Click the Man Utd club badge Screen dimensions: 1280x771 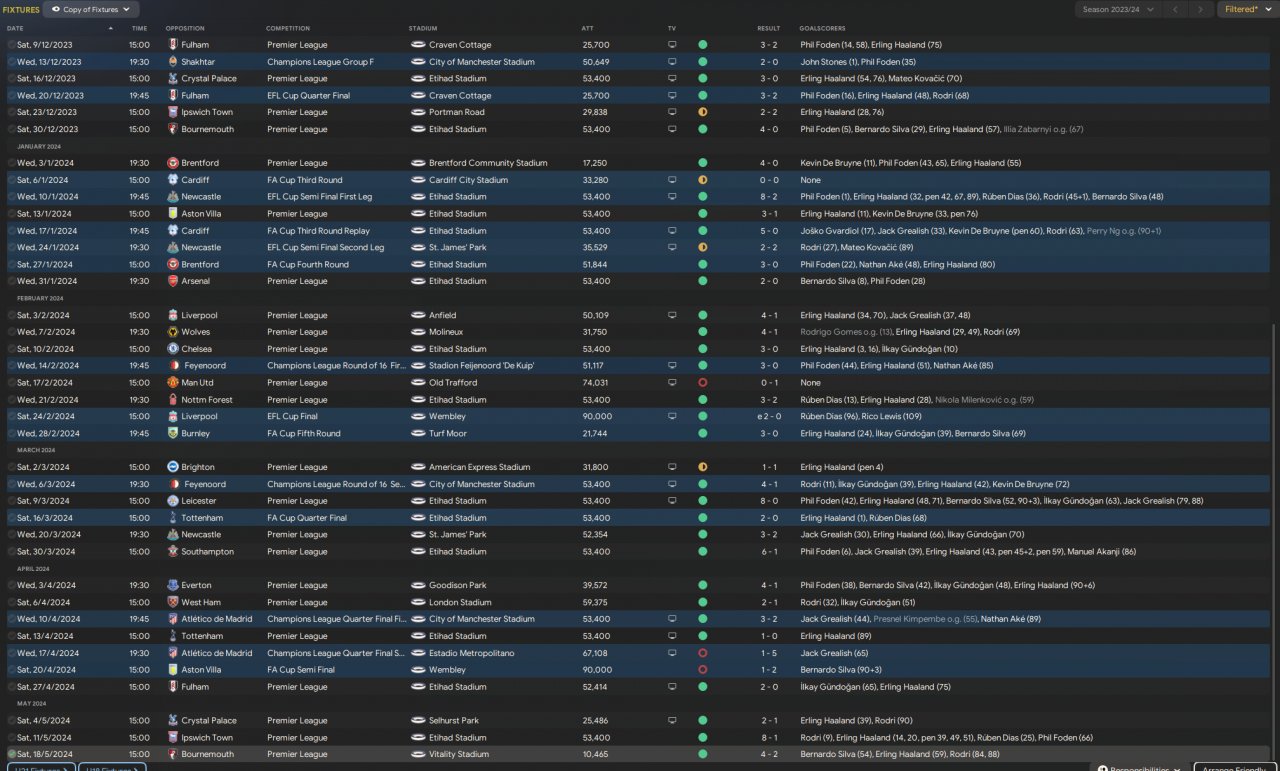point(173,383)
